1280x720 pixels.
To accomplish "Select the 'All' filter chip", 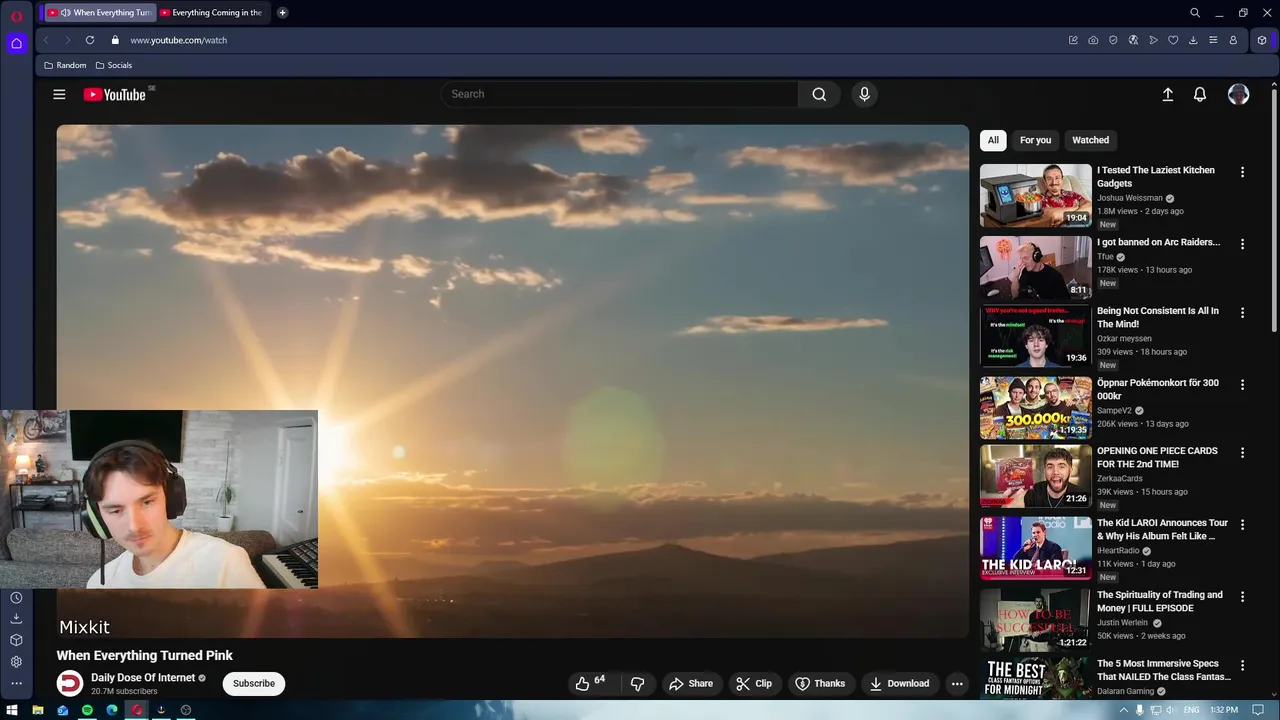I will tap(993, 140).
